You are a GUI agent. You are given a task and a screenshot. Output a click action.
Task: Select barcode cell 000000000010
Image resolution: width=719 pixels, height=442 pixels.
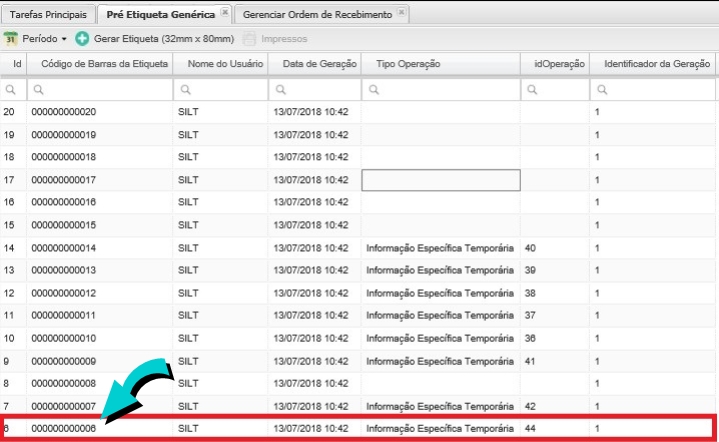pyautogui.click(x=64, y=338)
